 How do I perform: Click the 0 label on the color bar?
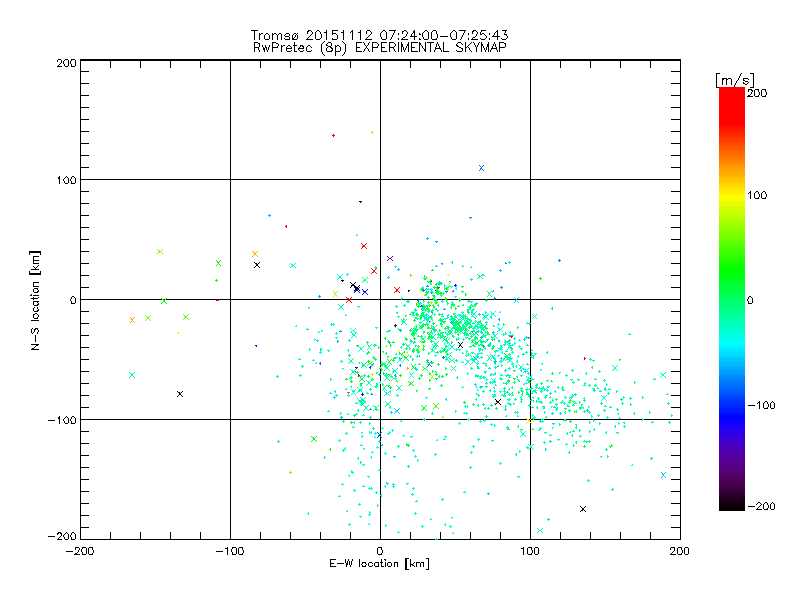pyautogui.click(x=750, y=300)
